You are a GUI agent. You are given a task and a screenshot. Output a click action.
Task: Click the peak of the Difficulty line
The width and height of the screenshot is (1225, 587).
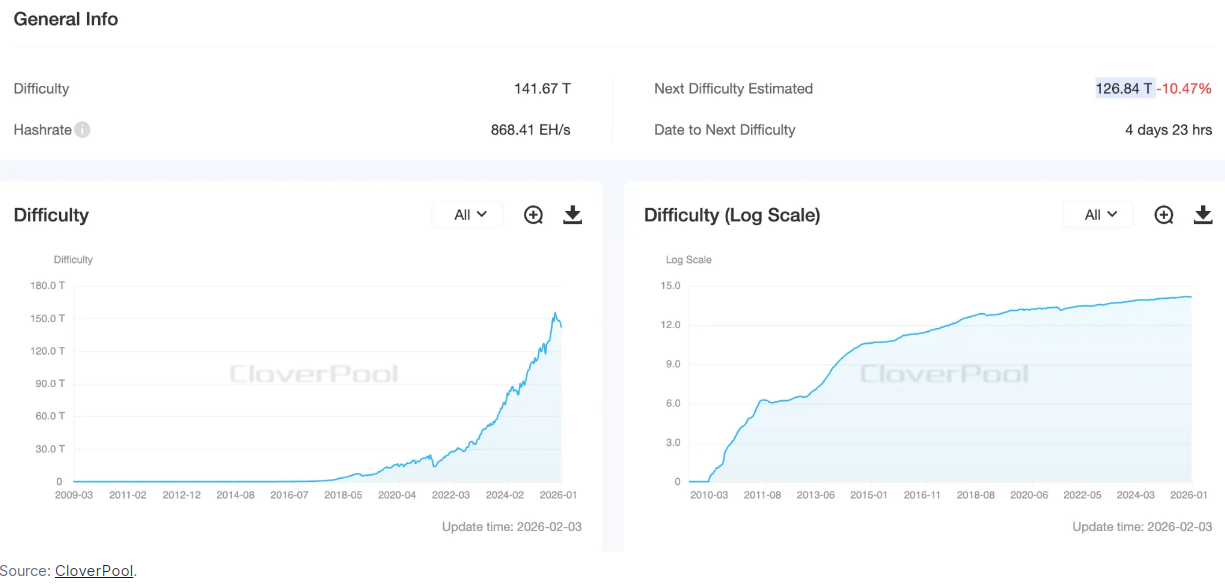(555, 313)
